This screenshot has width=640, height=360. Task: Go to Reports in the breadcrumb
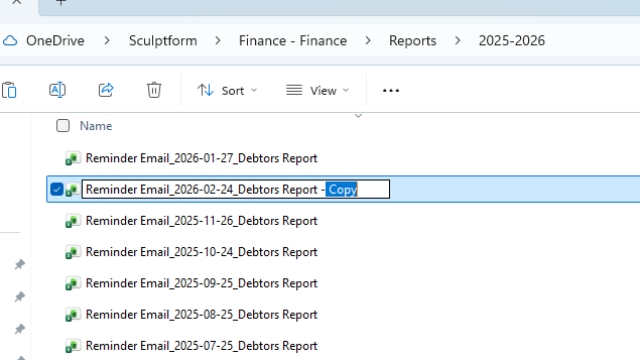click(412, 40)
